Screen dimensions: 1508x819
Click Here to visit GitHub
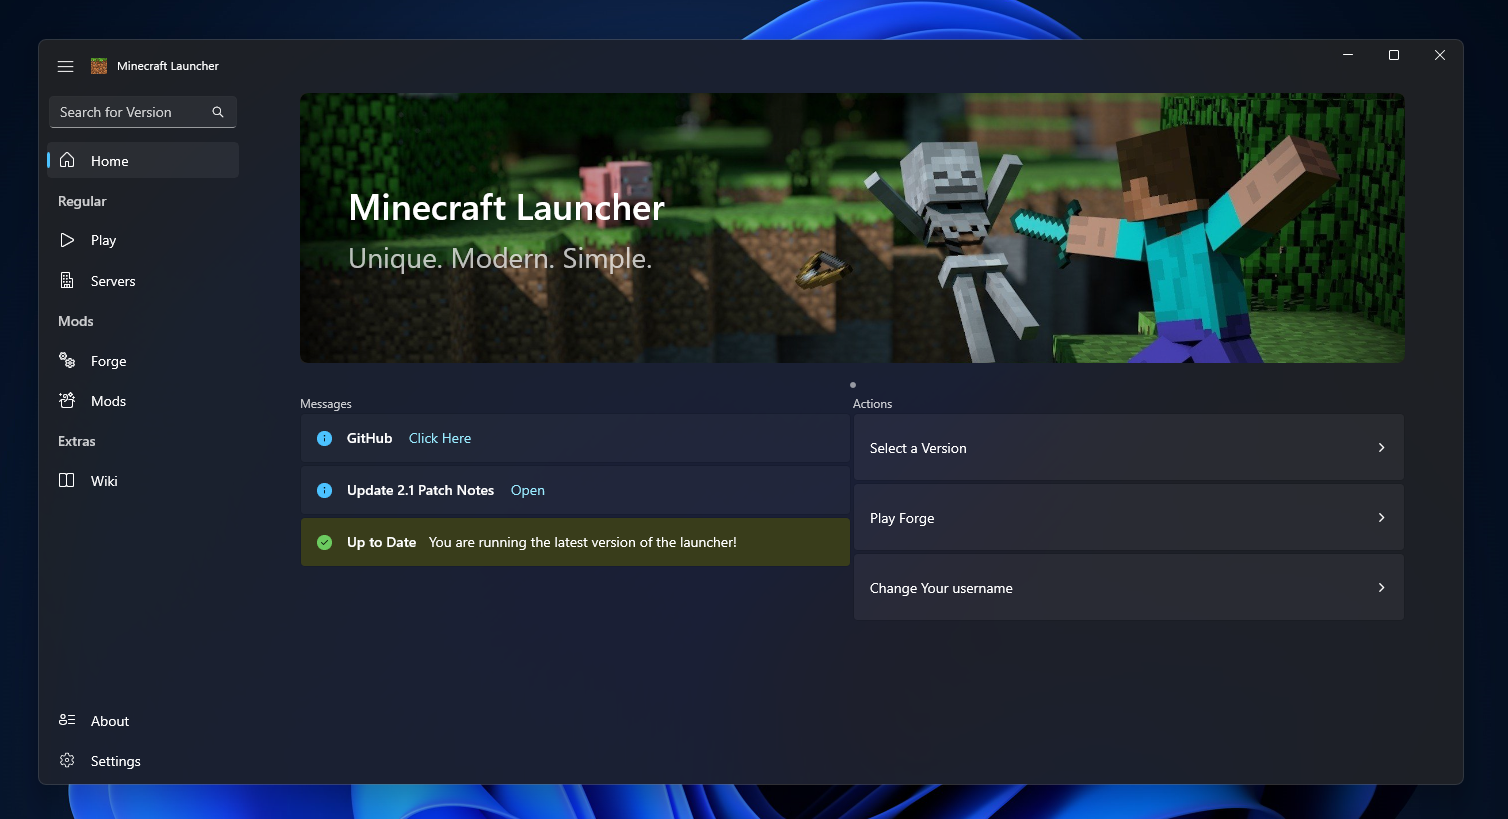pyautogui.click(x=439, y=438)
